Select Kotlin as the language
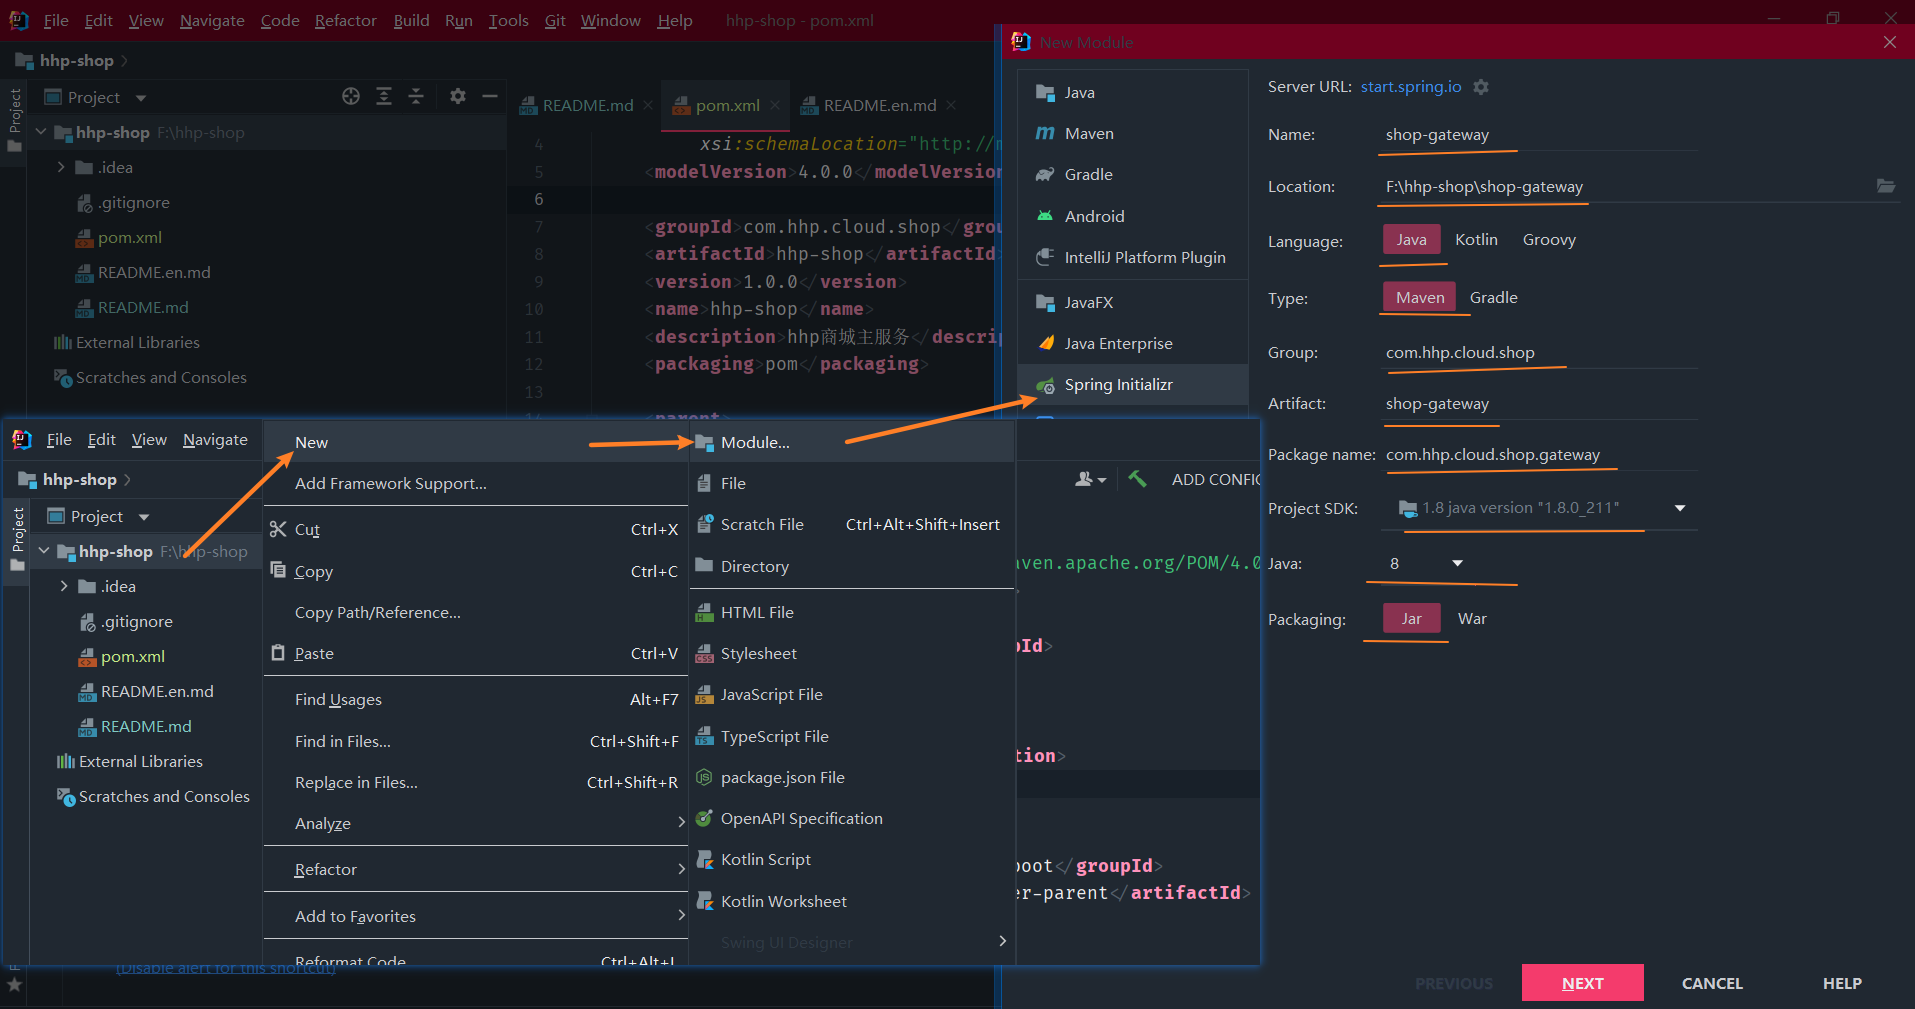The height and width of the screenshot is (1009, 1915). pos(1476,239)
